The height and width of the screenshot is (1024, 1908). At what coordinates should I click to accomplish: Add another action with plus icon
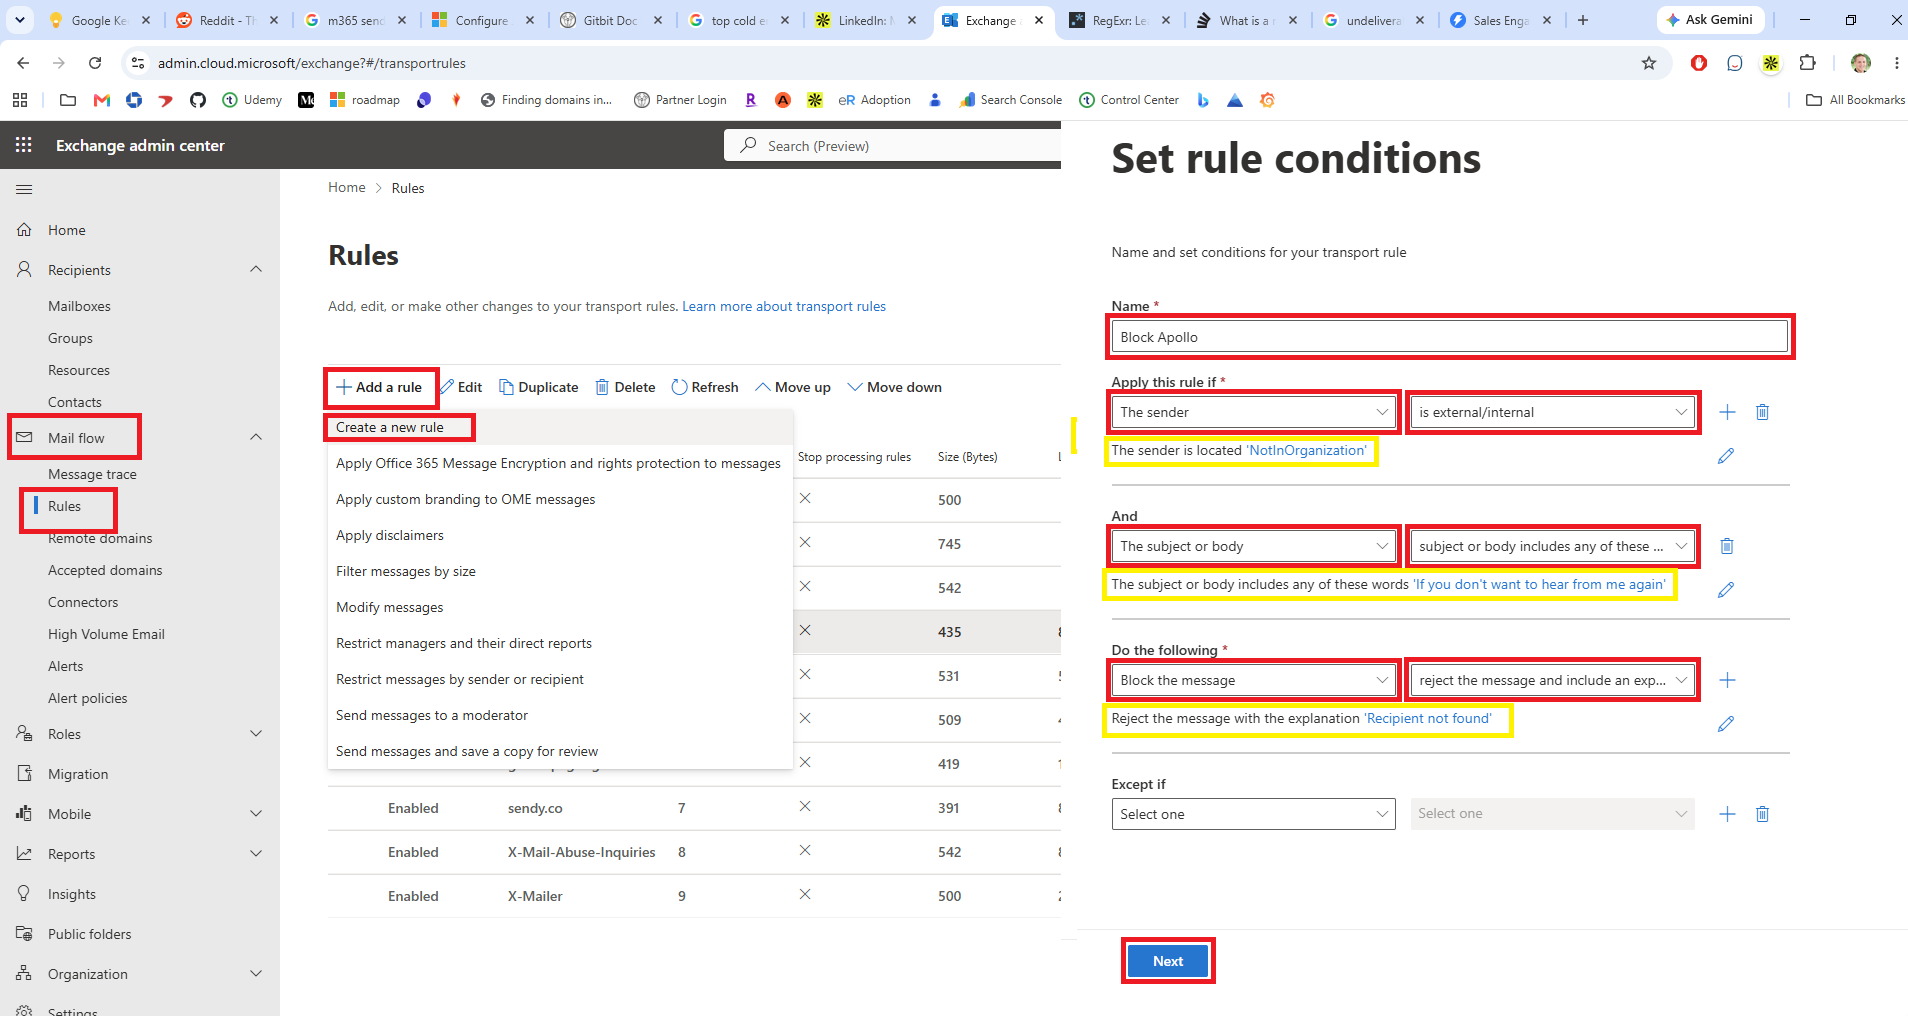(x=1727, y=680)
